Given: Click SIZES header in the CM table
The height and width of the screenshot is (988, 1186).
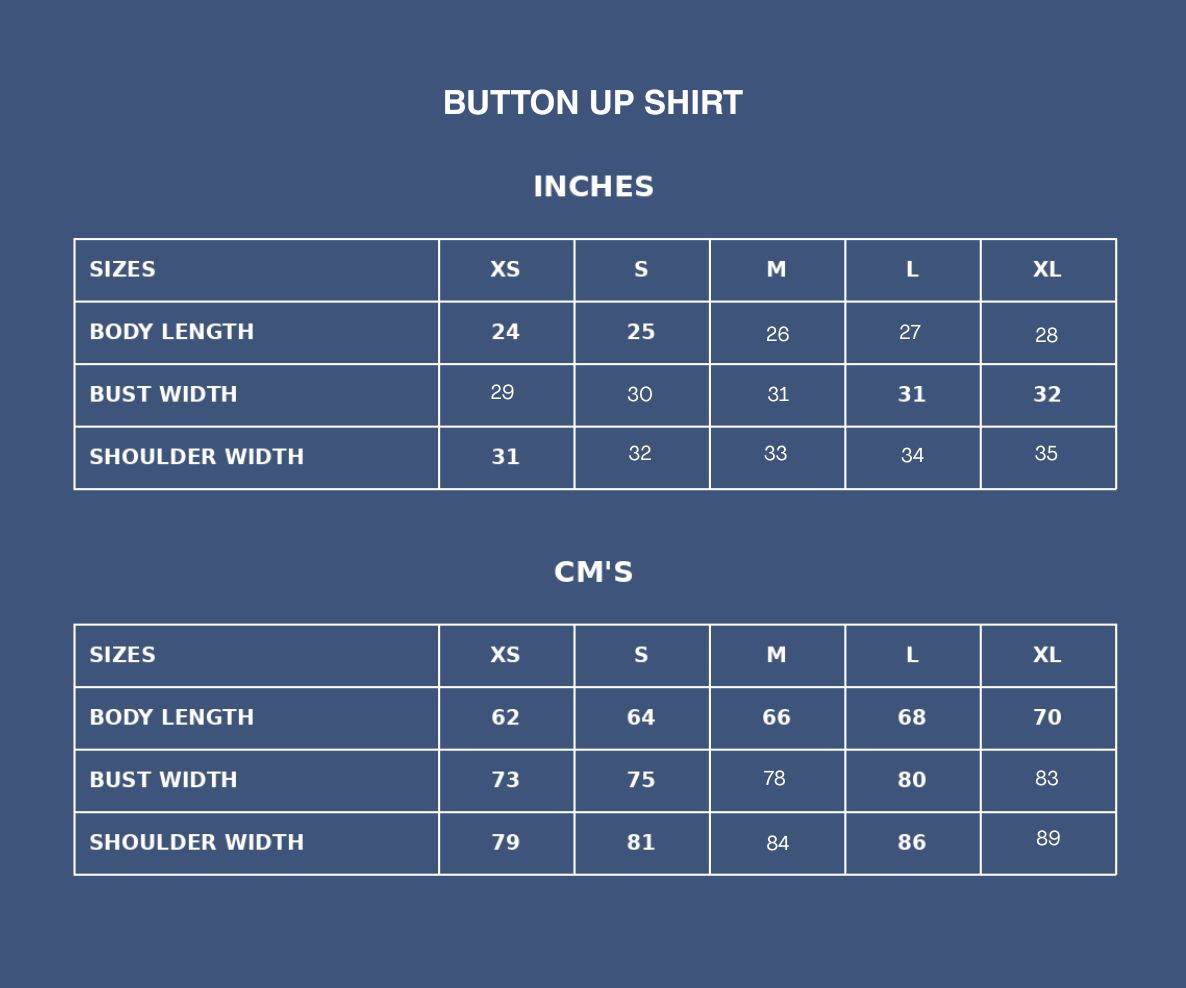Looking at the screenshot, I should (122, 655).
